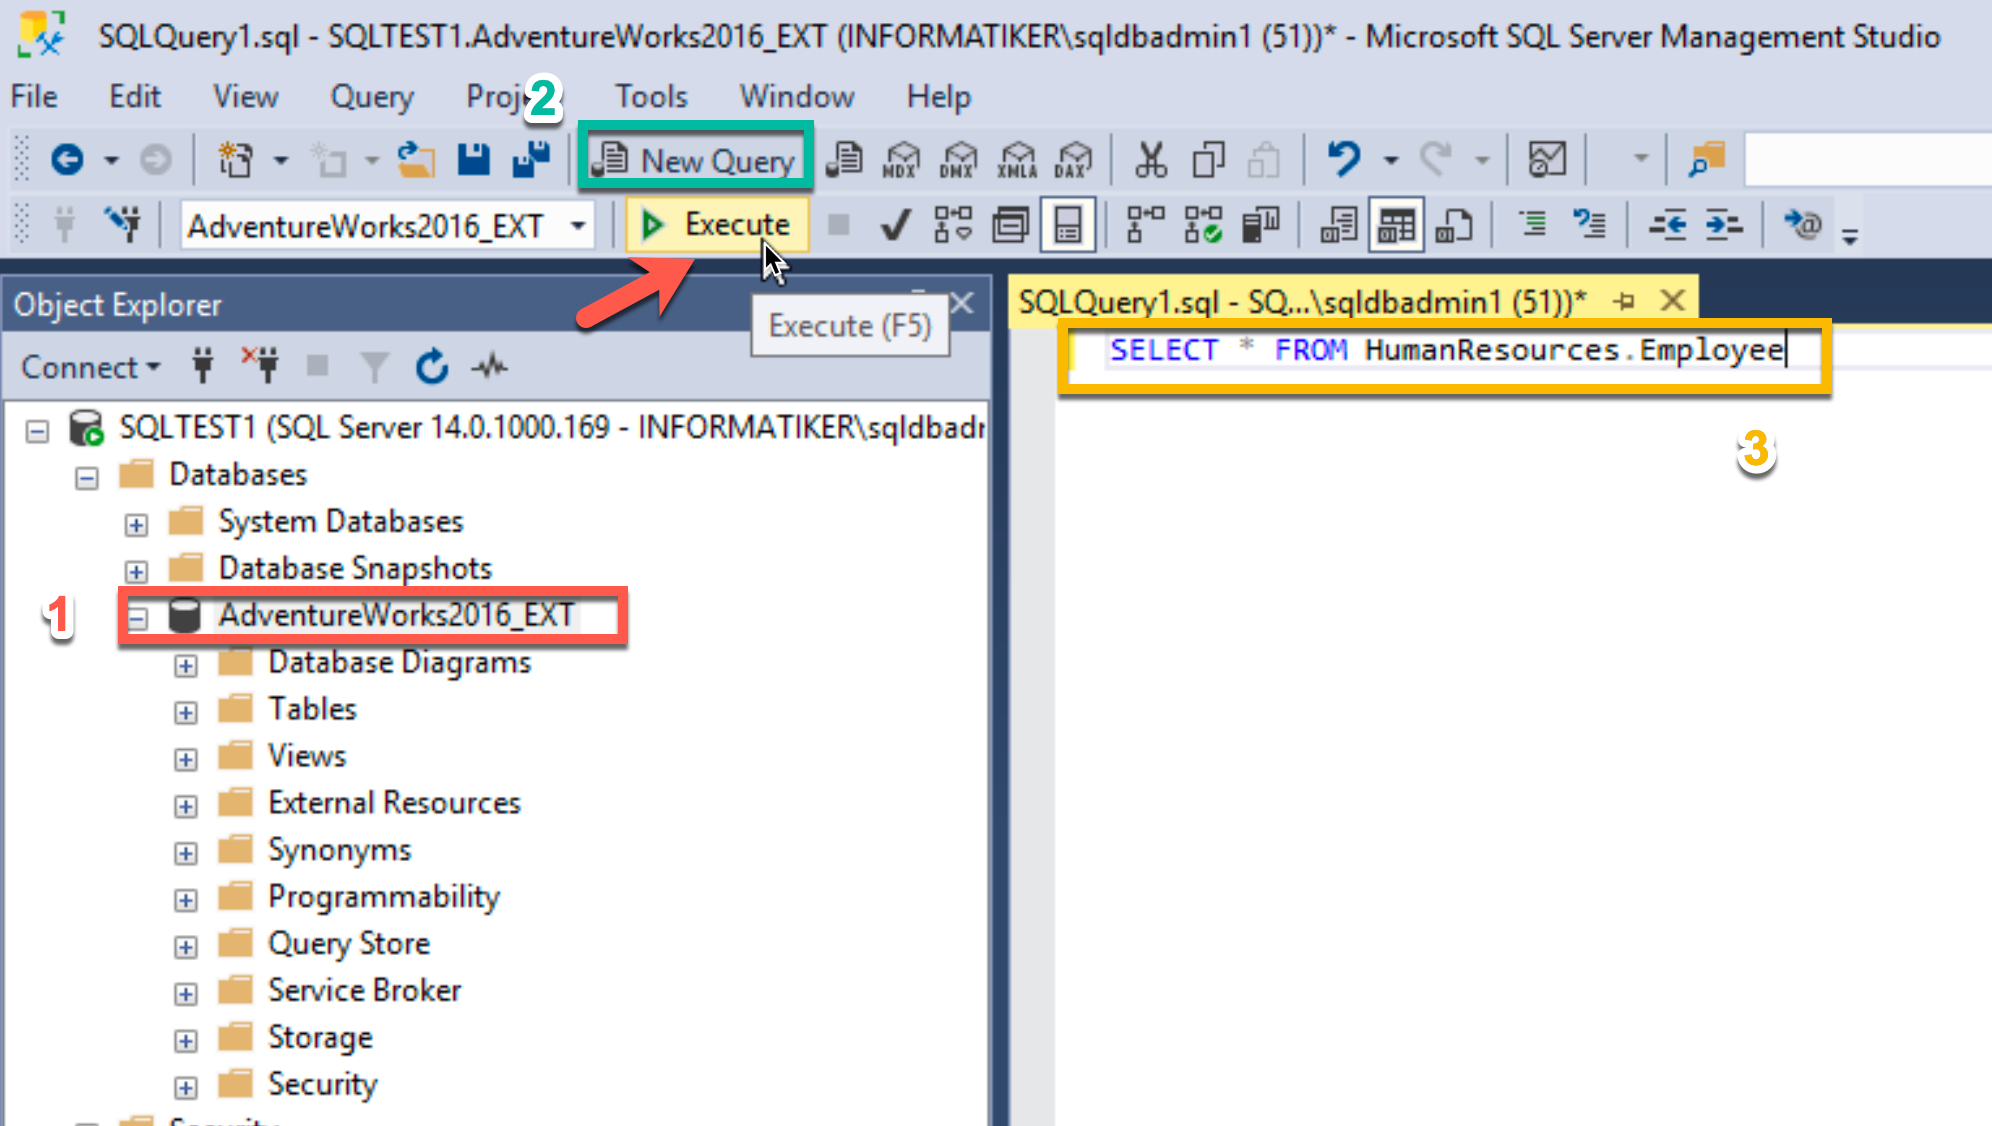Select the Query Store folder
The width and height of the screenshot is (1992, 1126).
(x=349, y=943)
